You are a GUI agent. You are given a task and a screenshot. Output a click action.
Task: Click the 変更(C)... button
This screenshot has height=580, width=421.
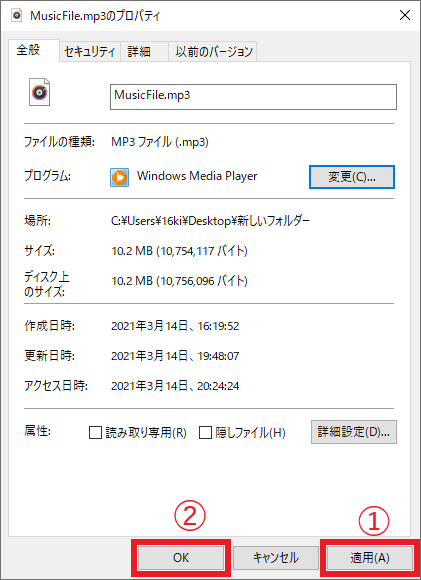point(352,177)
